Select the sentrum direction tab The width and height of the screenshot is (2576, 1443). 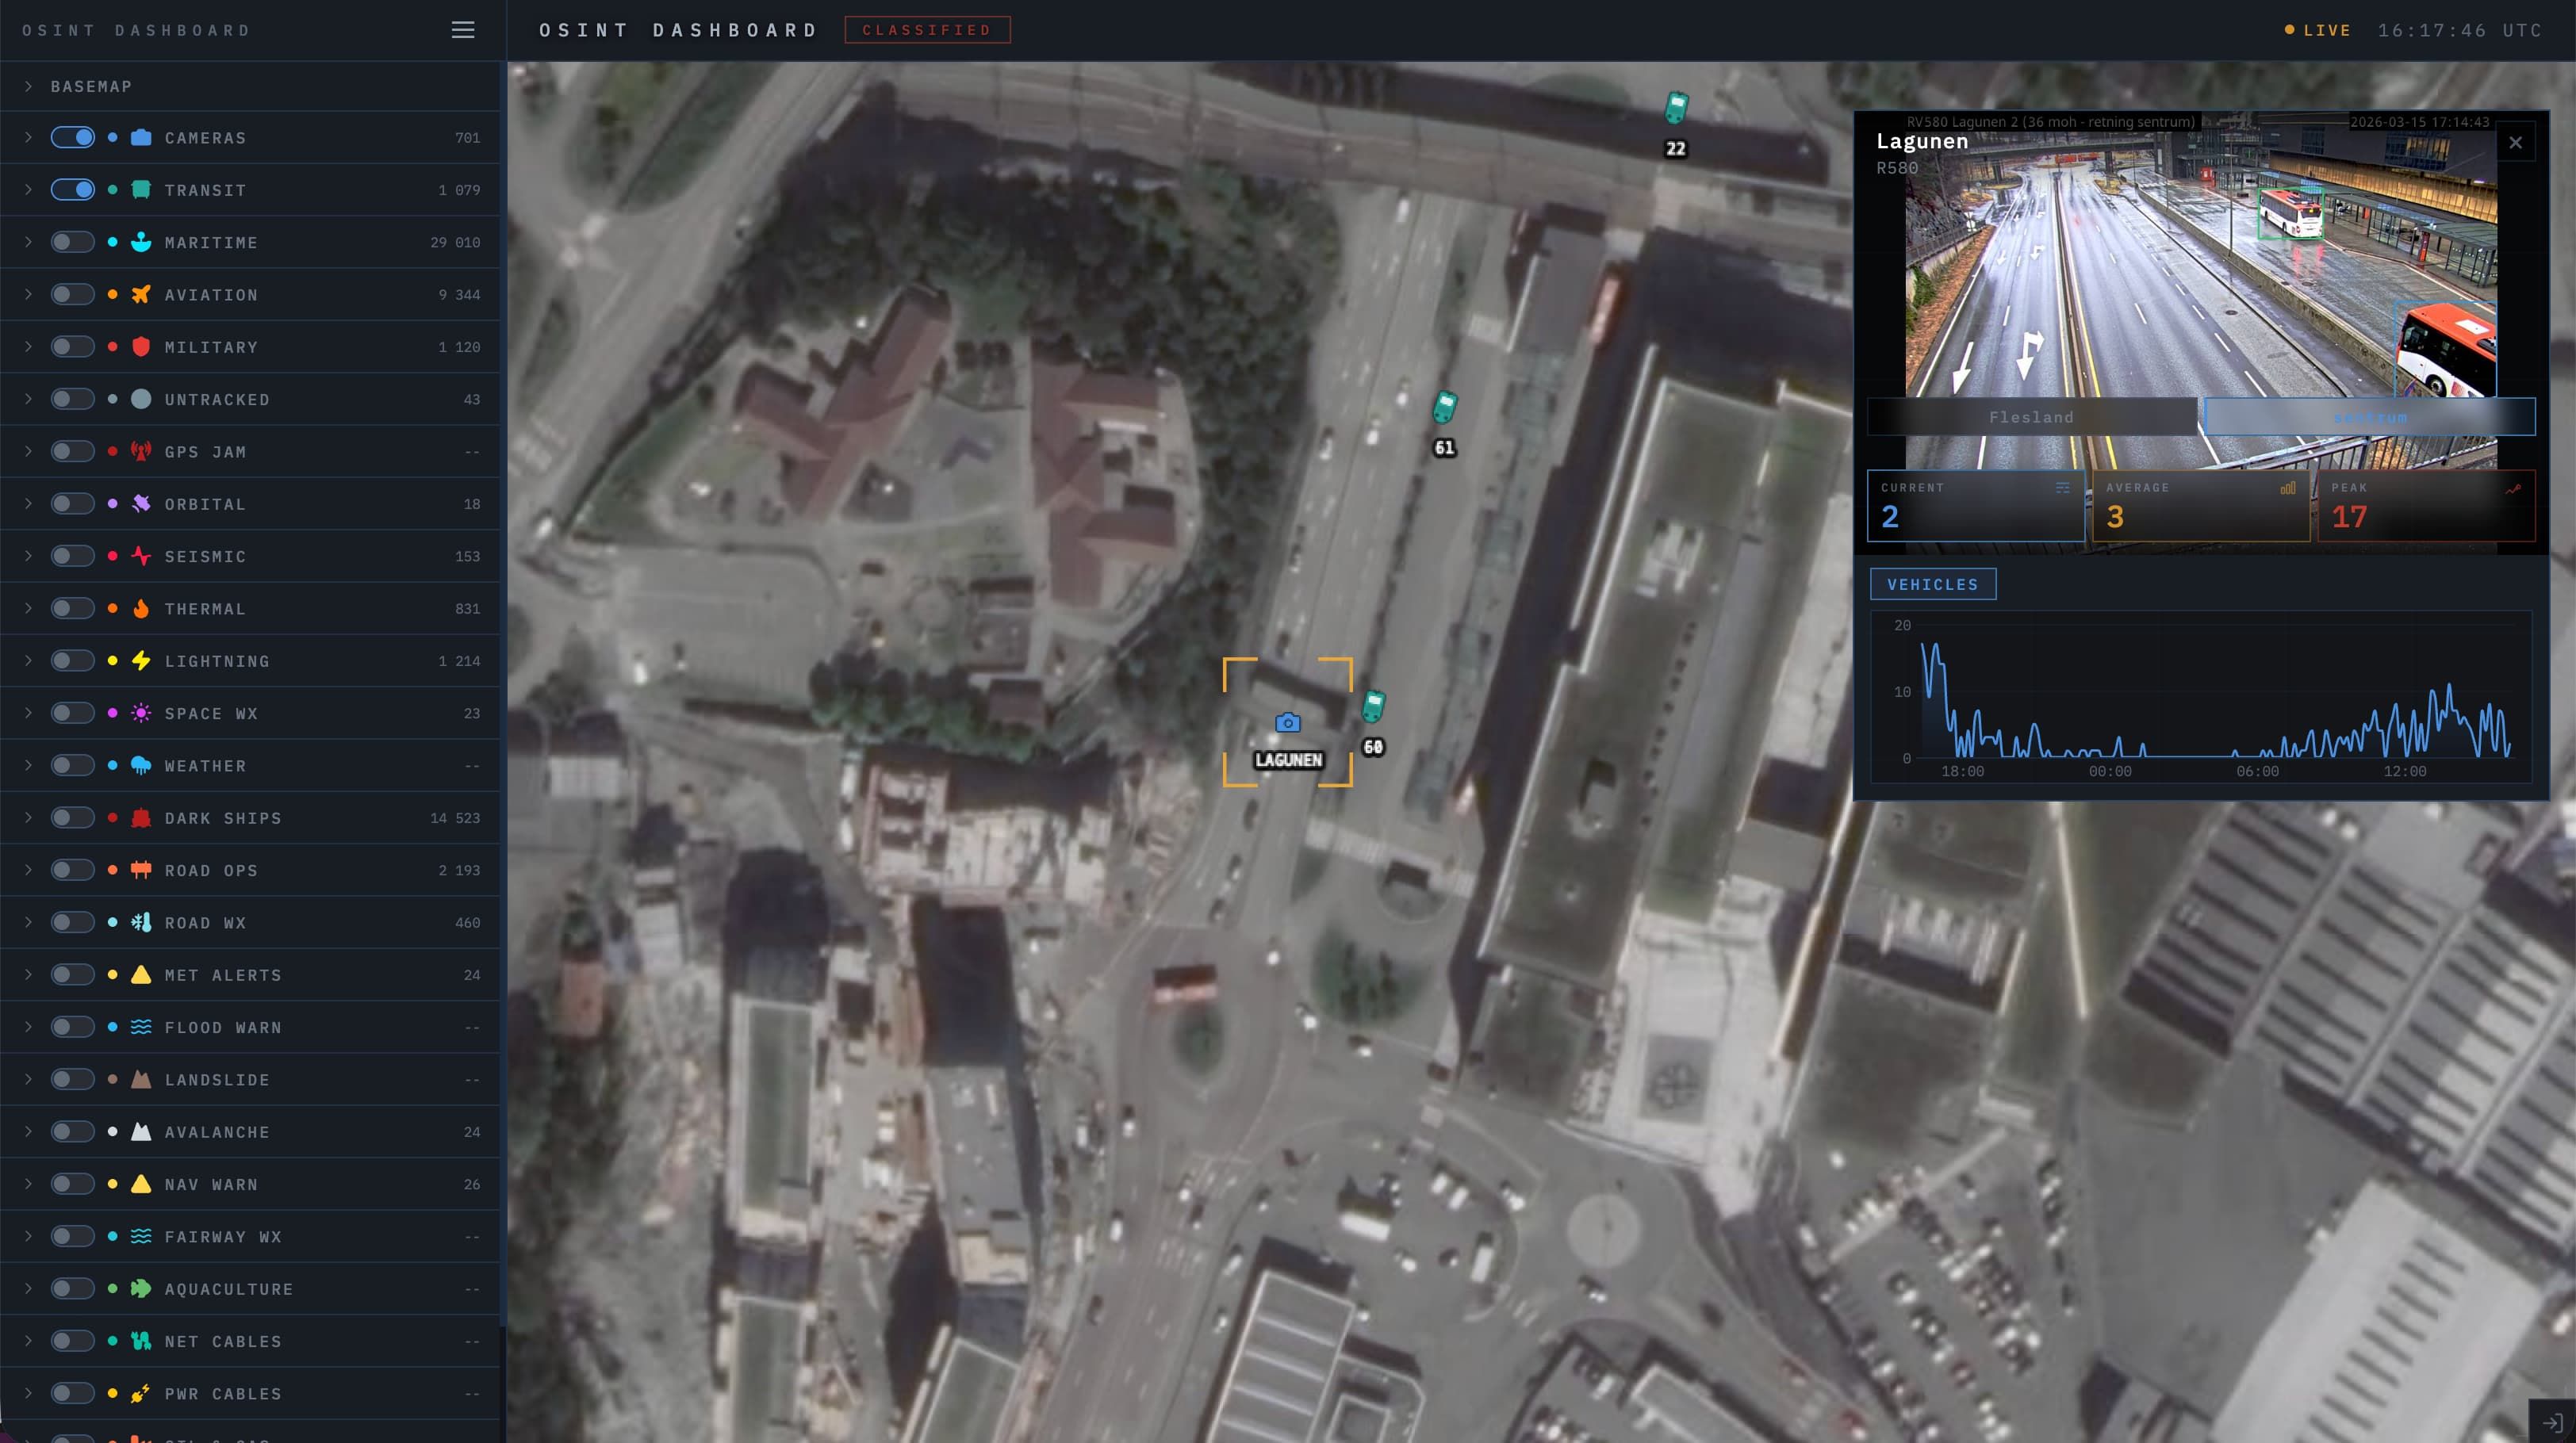[x=2369, y=417]
